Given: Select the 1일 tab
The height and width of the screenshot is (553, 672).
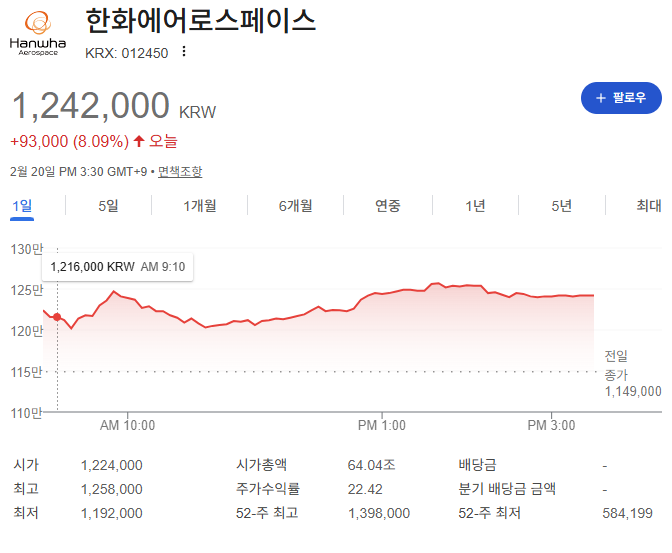Looking at the screenshot, I should click(22, 206).
